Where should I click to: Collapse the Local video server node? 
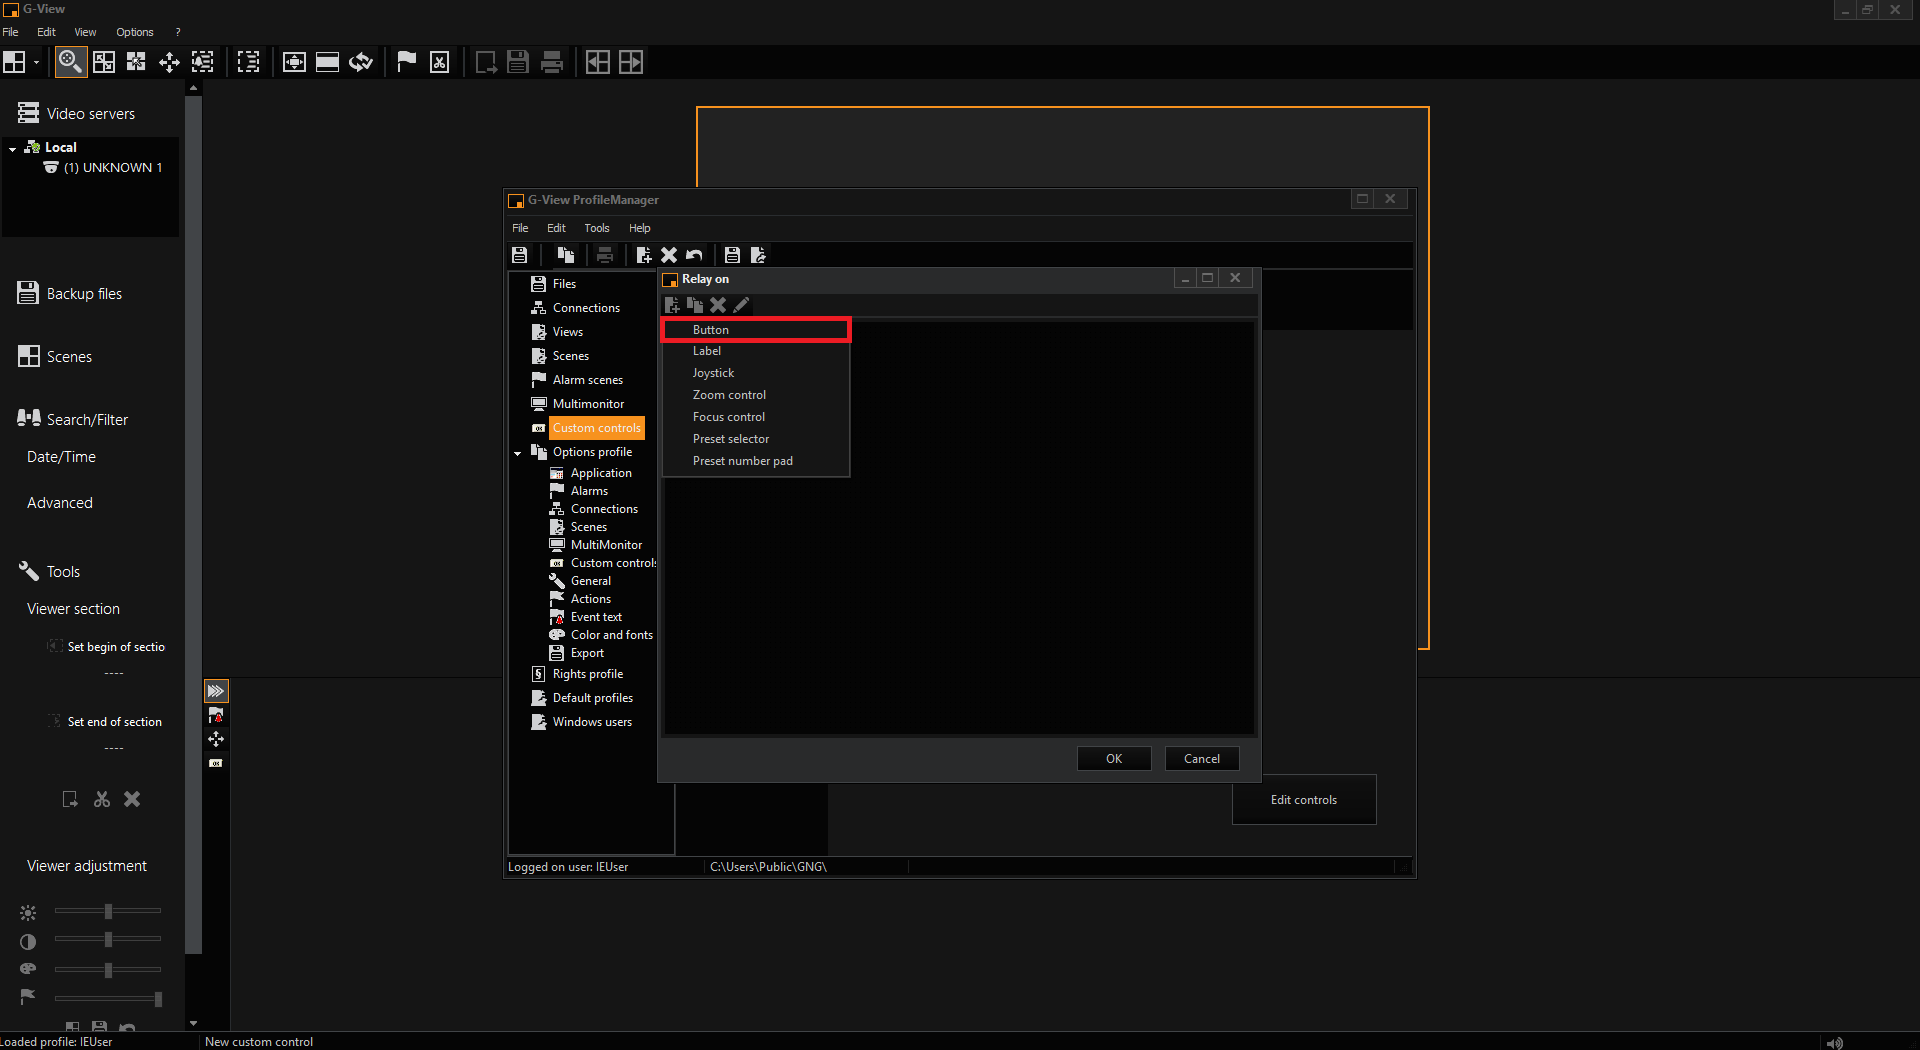click(12, 148)
